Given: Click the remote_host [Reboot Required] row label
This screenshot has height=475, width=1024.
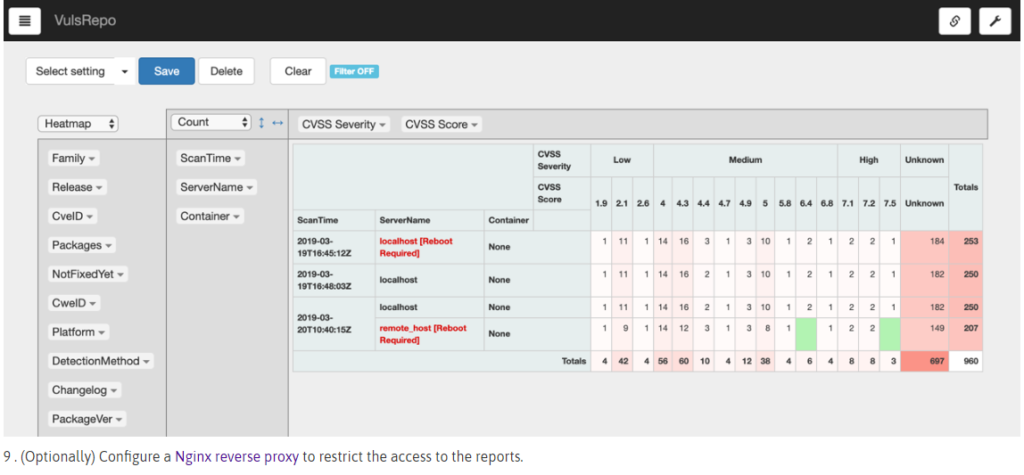Looking at the screenshot, I should coord(422,333).
